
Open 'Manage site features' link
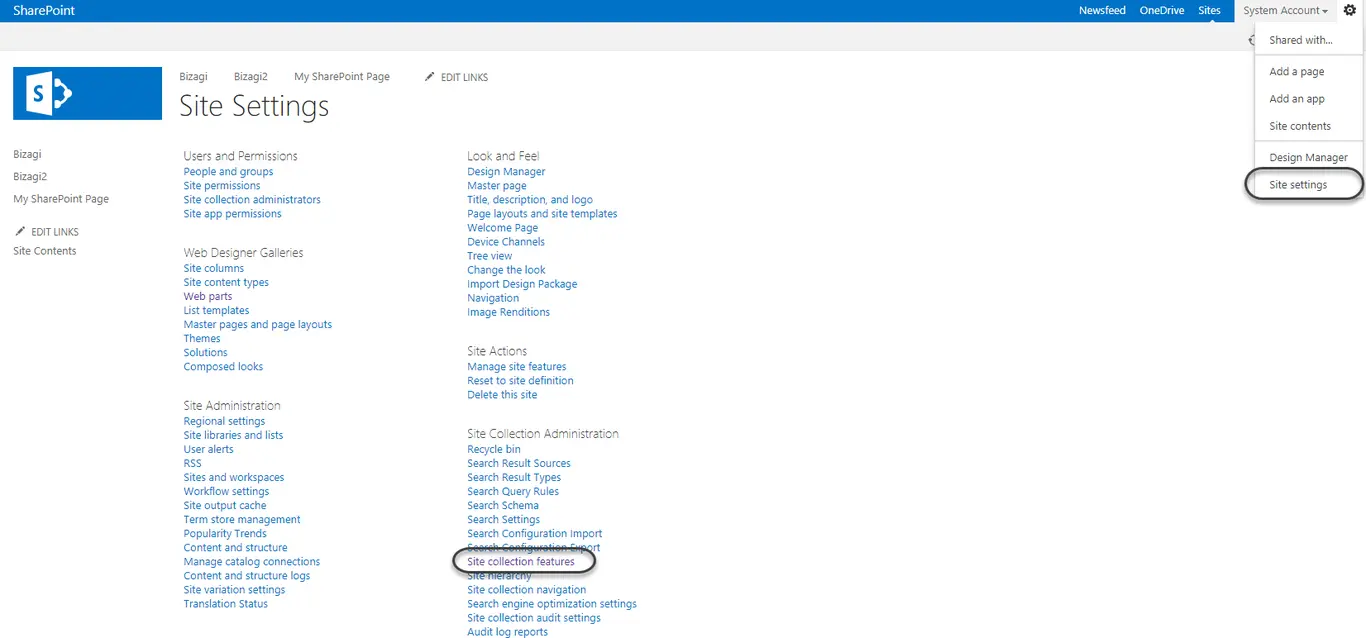[x=516, y=367]
